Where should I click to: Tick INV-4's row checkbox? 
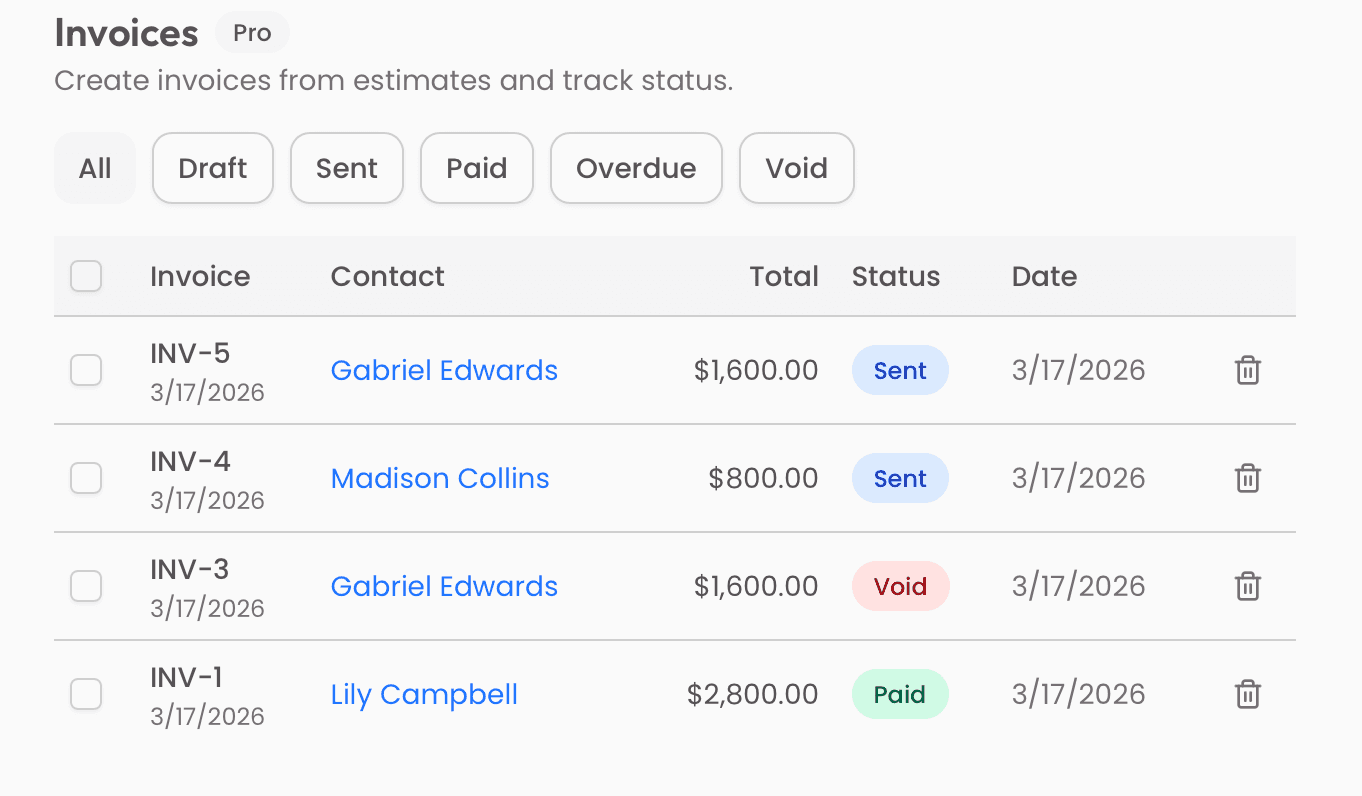tap(86, 478)
